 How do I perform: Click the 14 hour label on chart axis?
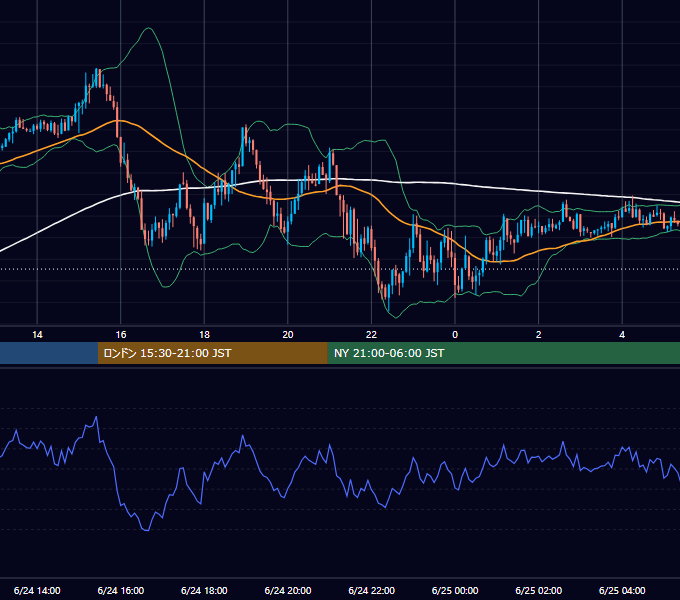[x=37, y=335]
